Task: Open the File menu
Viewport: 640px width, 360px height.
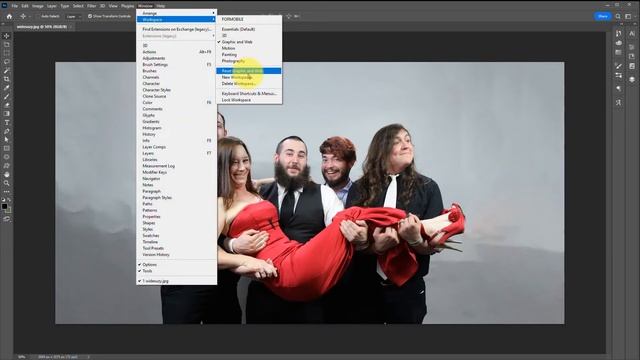Action: (x=15, y=6)
